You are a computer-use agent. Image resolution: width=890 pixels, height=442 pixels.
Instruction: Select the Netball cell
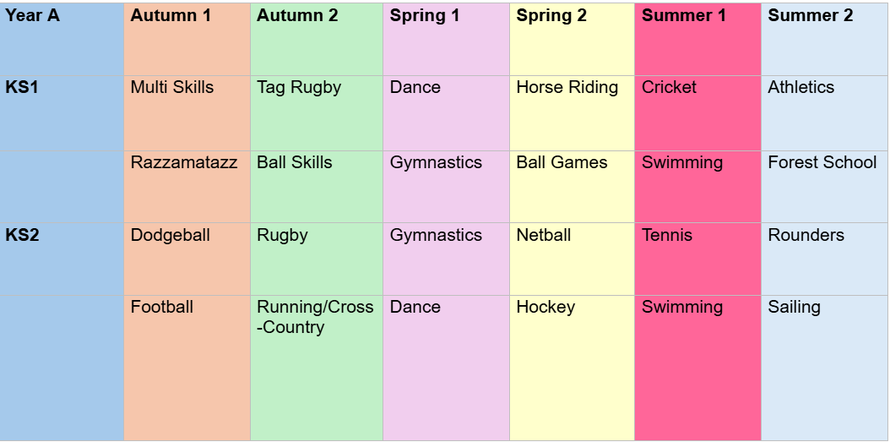(544, 235)
